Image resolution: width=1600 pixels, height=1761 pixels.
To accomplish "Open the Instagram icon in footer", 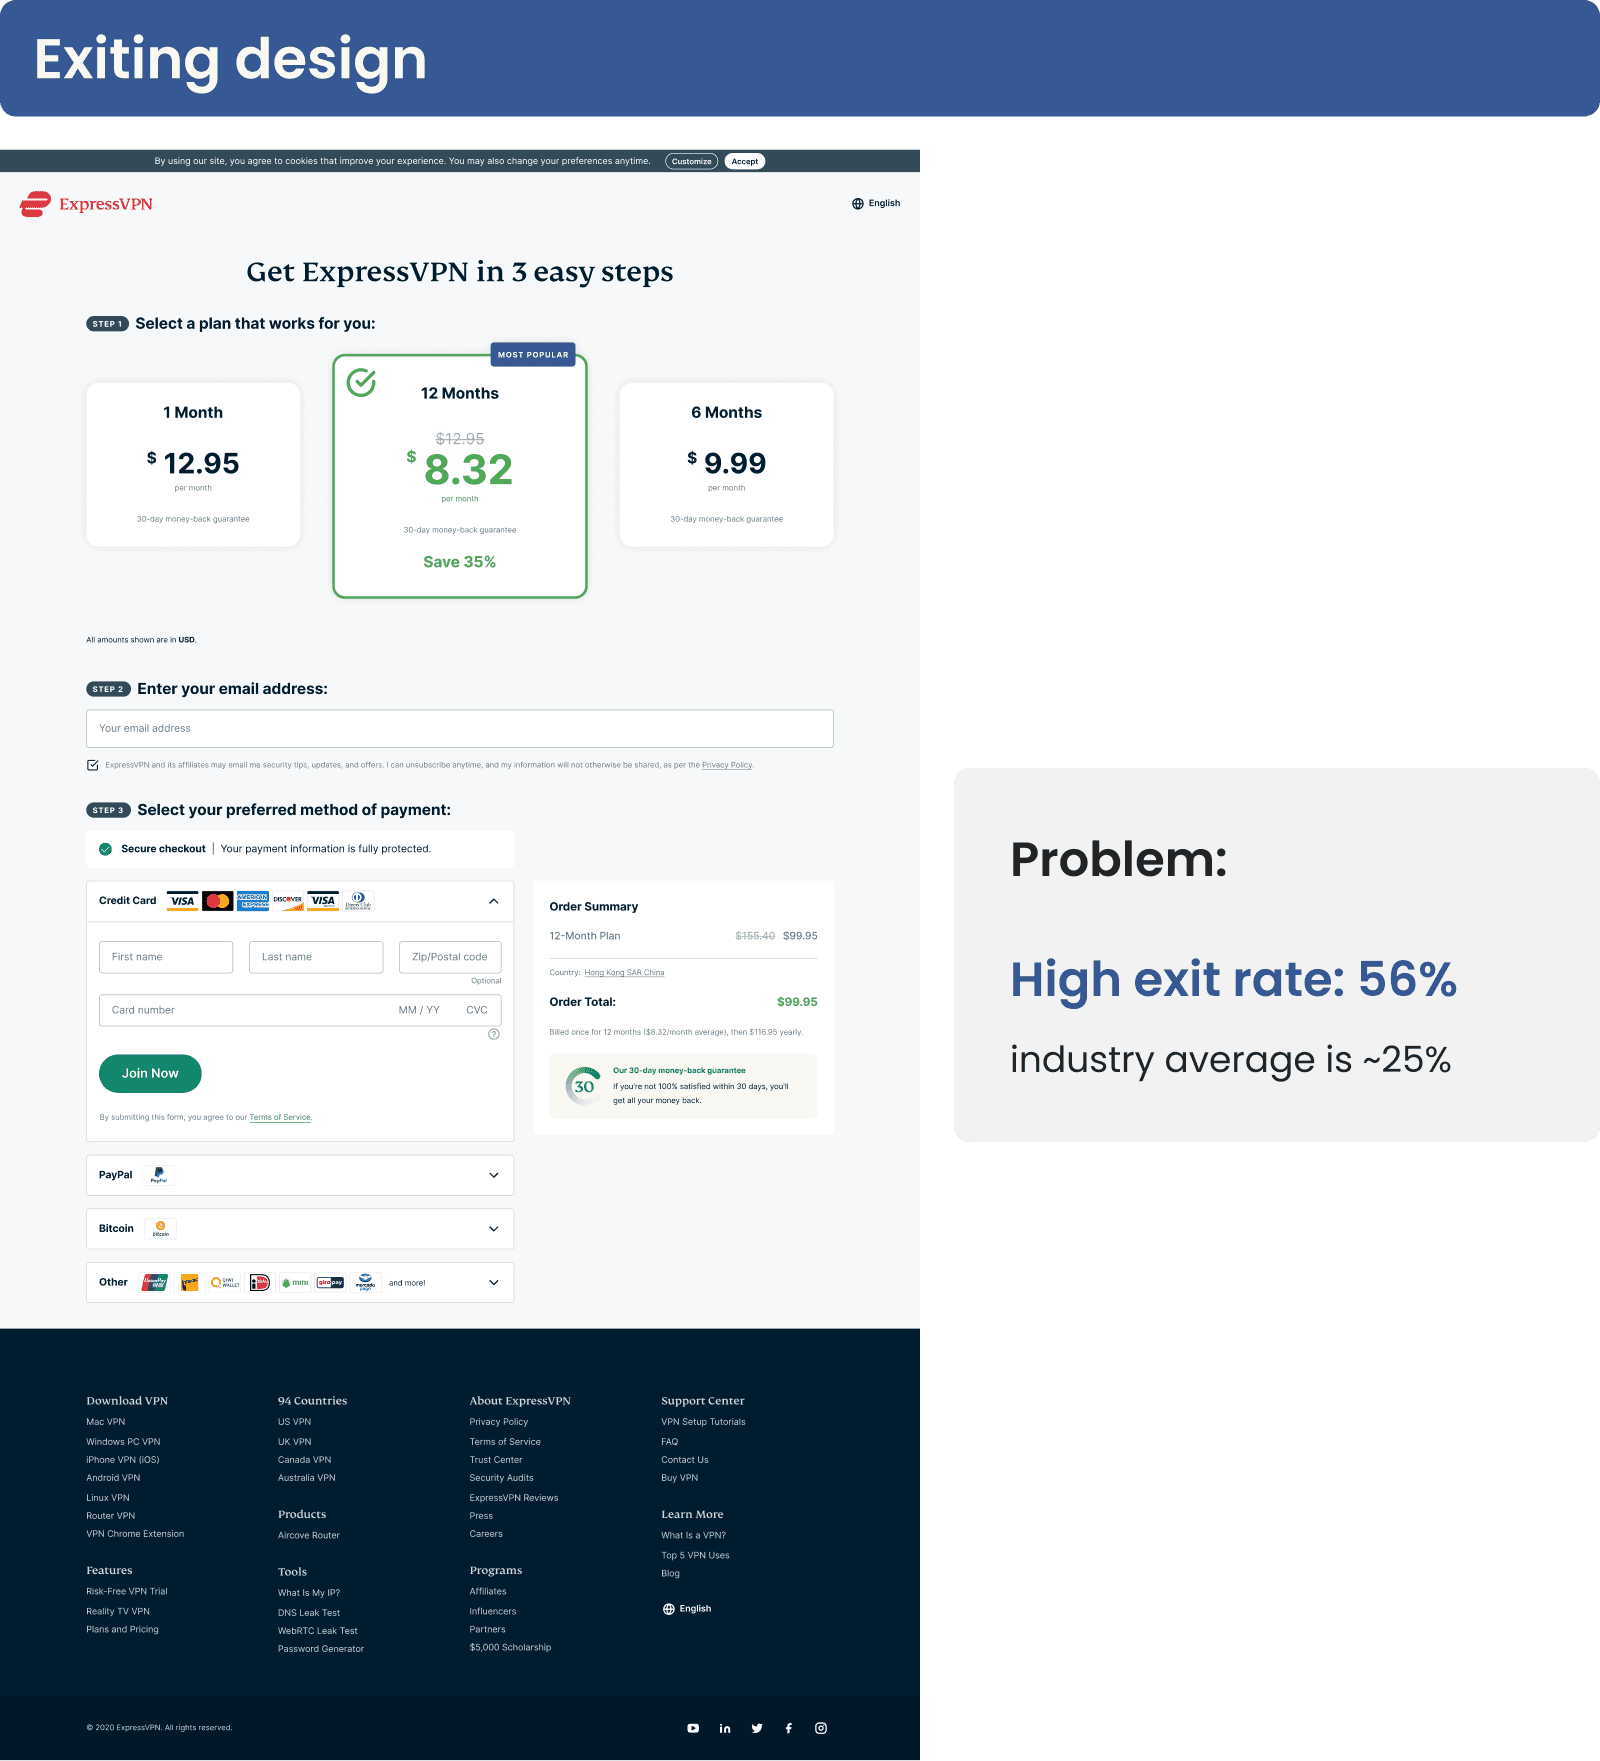I will click(821, 1728).
